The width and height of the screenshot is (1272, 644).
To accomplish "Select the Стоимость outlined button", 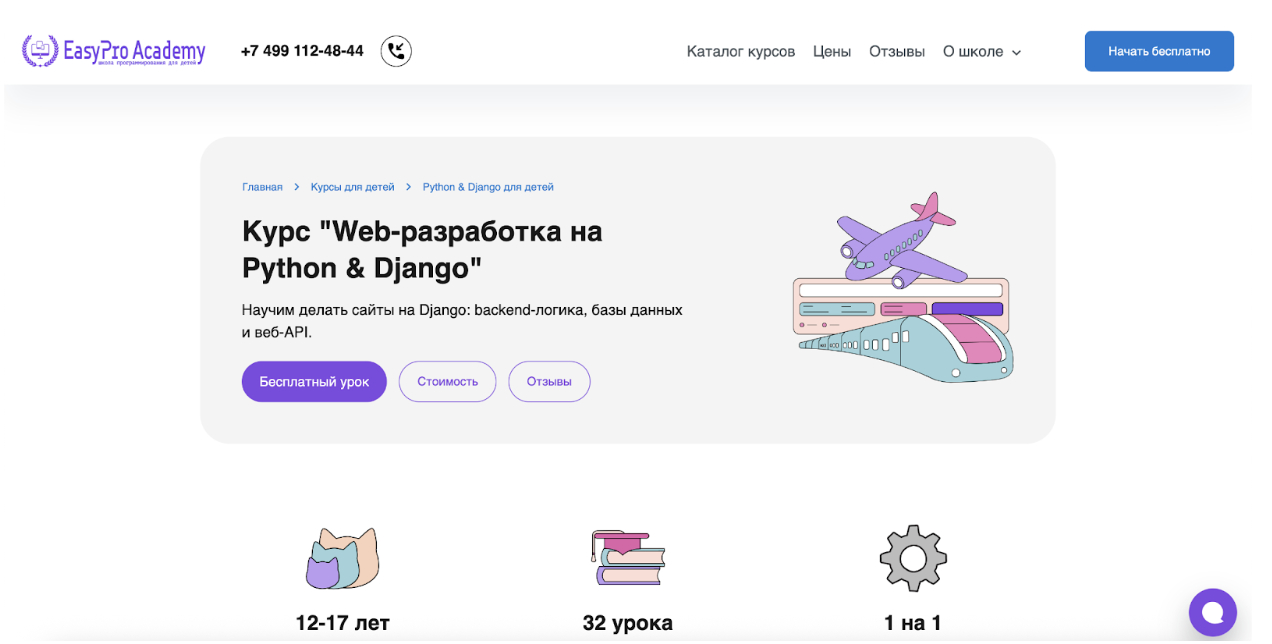I will click(447, 381).
